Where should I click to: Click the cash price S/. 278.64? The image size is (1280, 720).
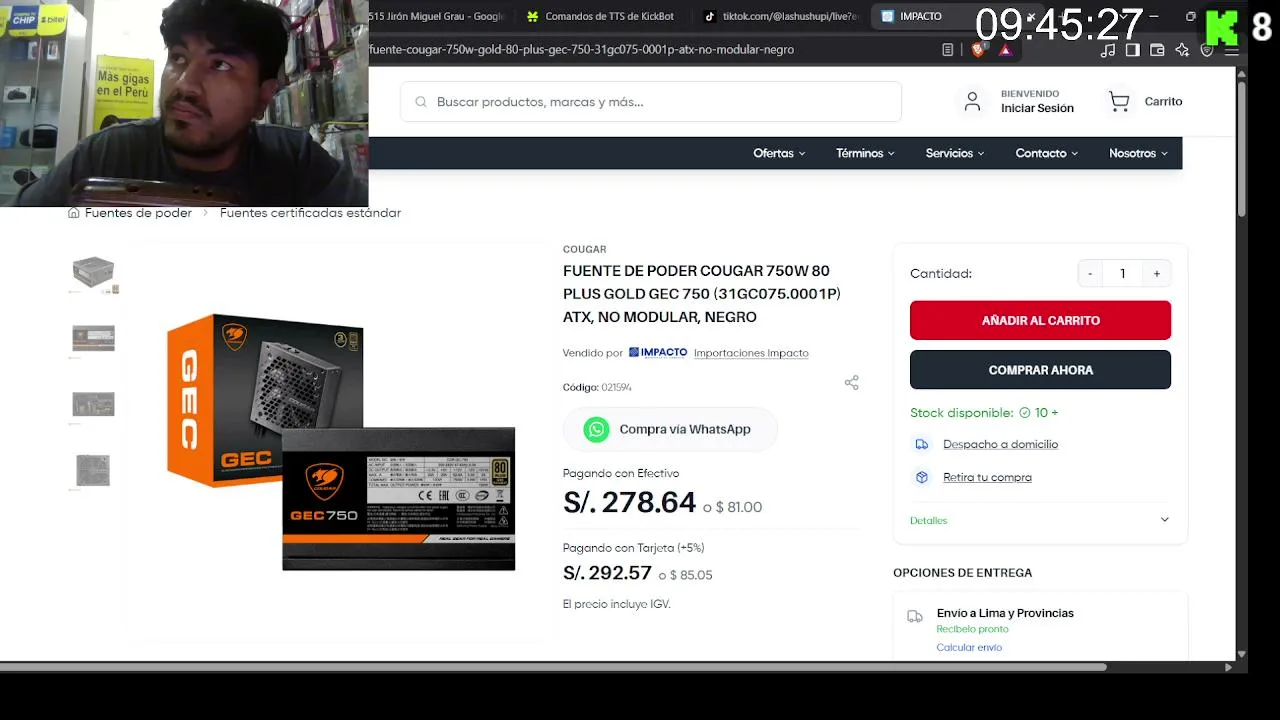(629, 502)
